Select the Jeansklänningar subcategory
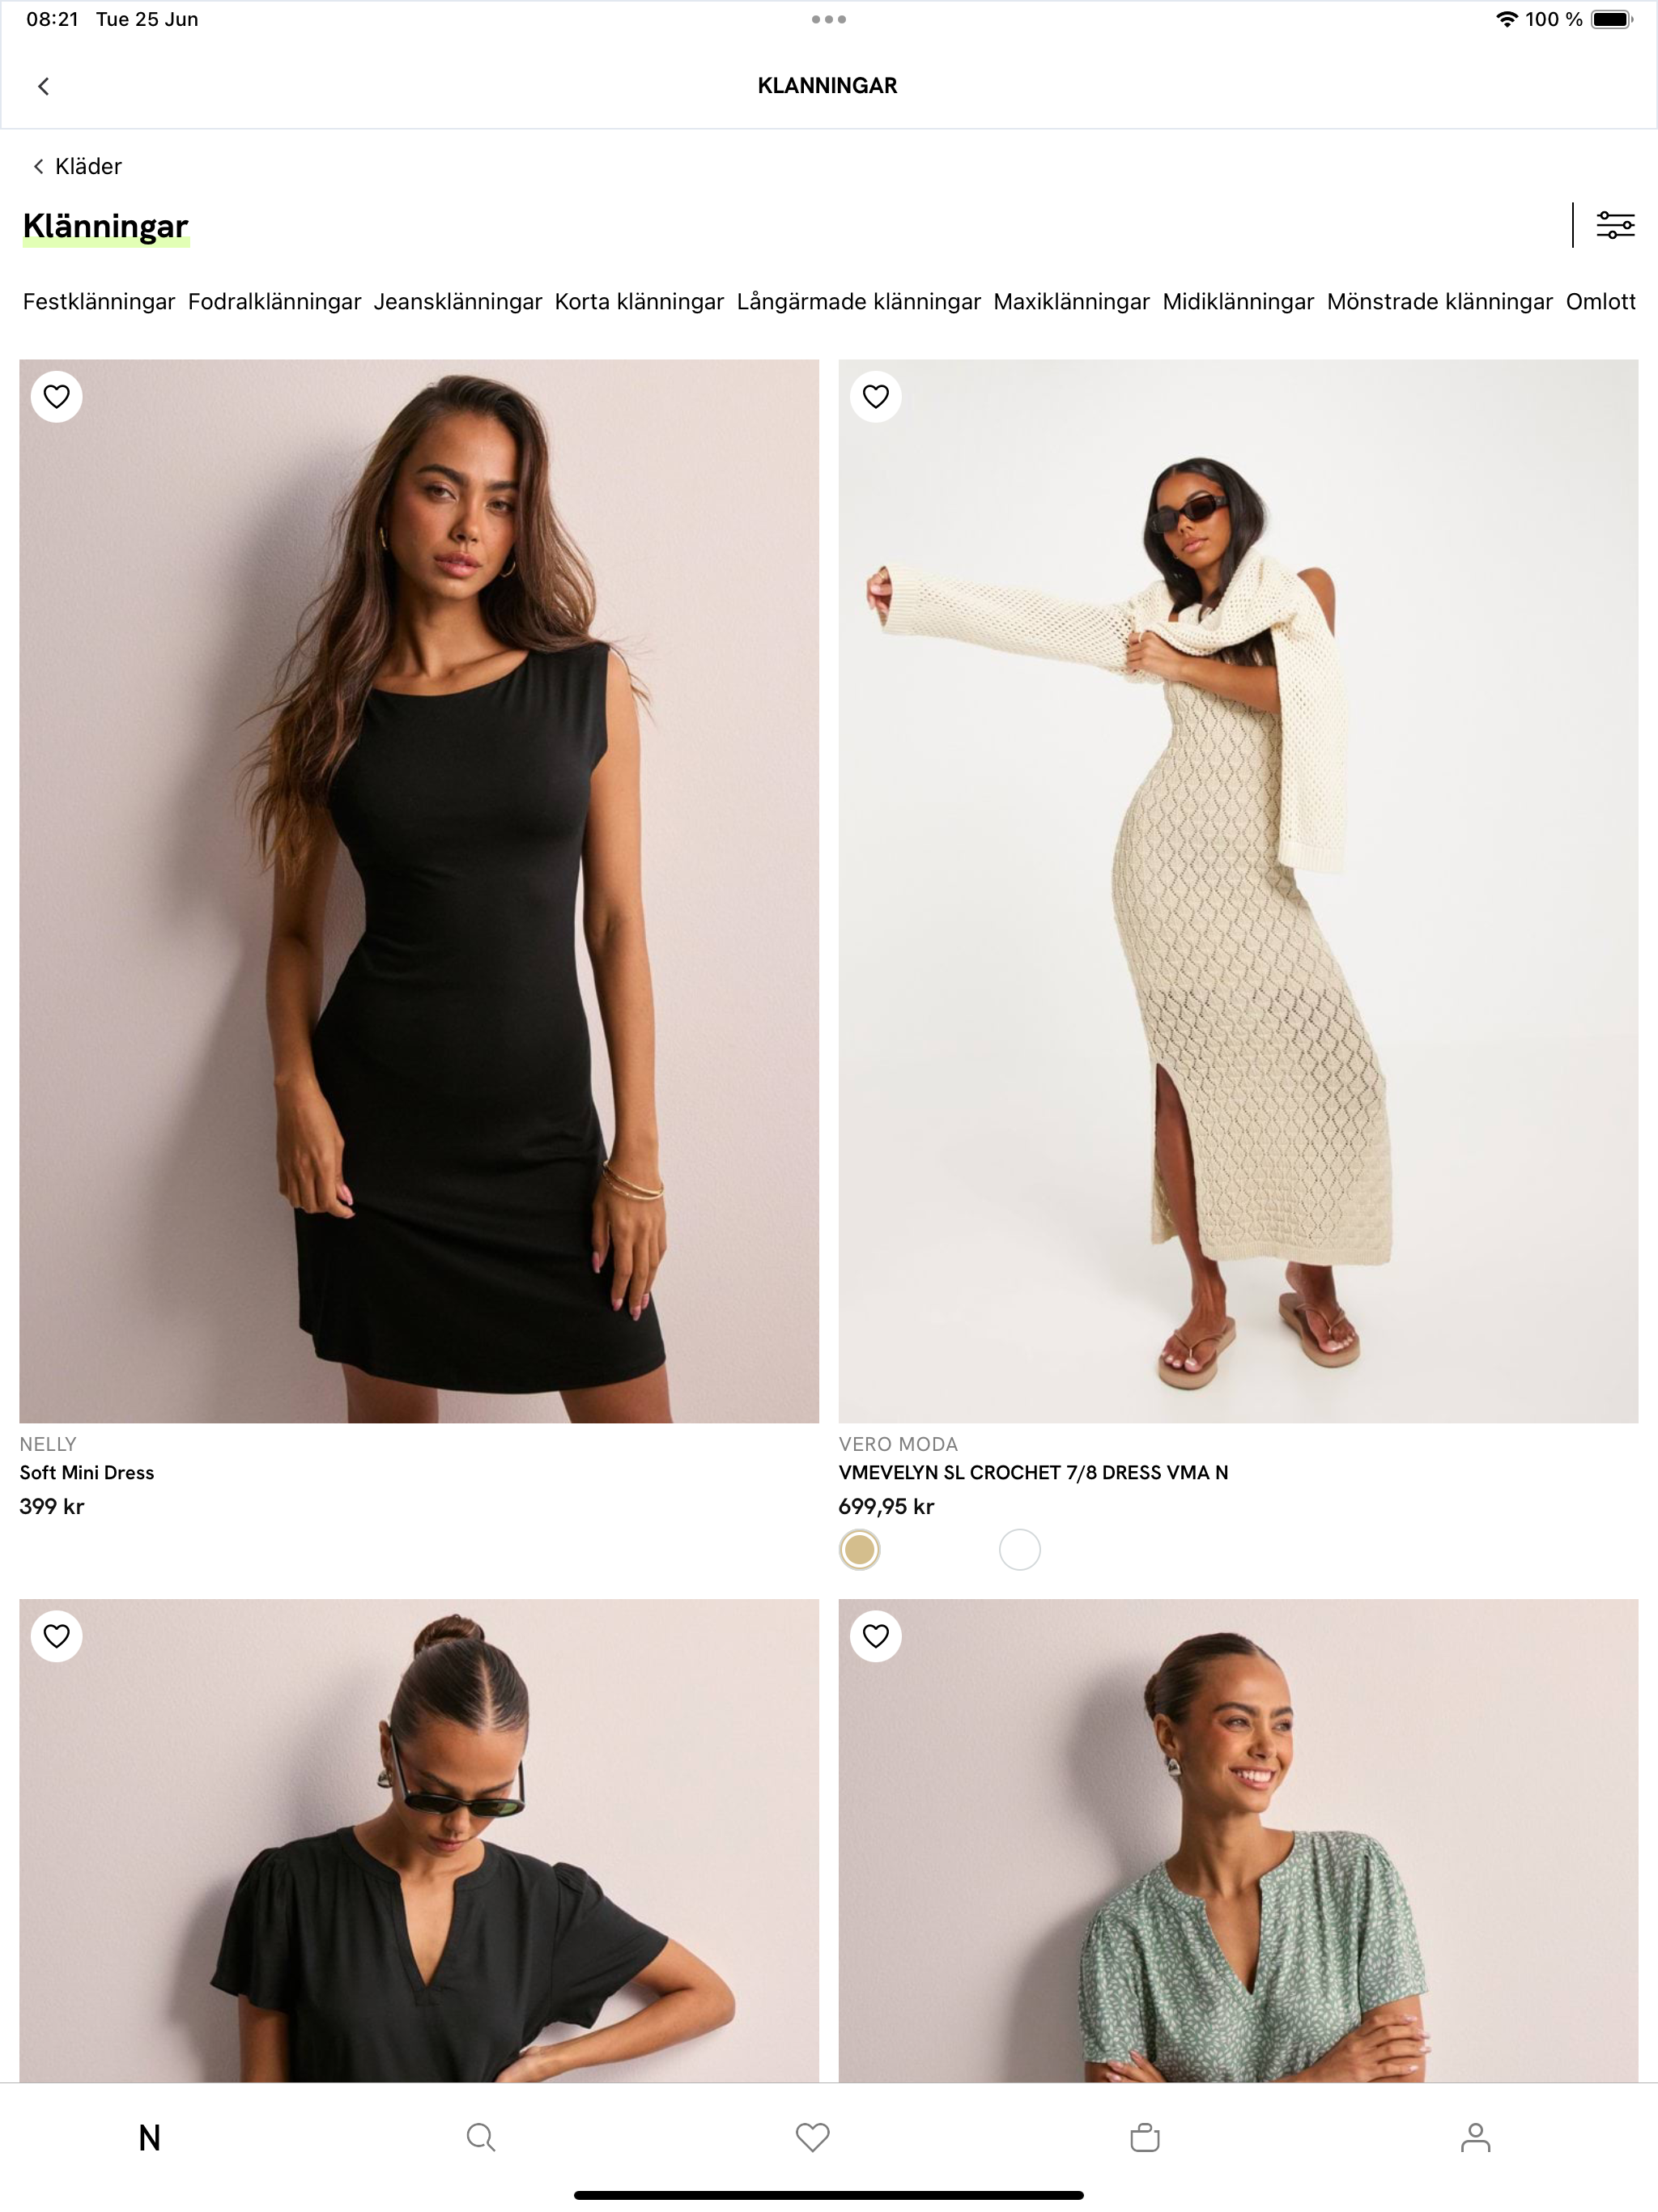This screenshot has width=1658, height=2212. click(458, 302)
